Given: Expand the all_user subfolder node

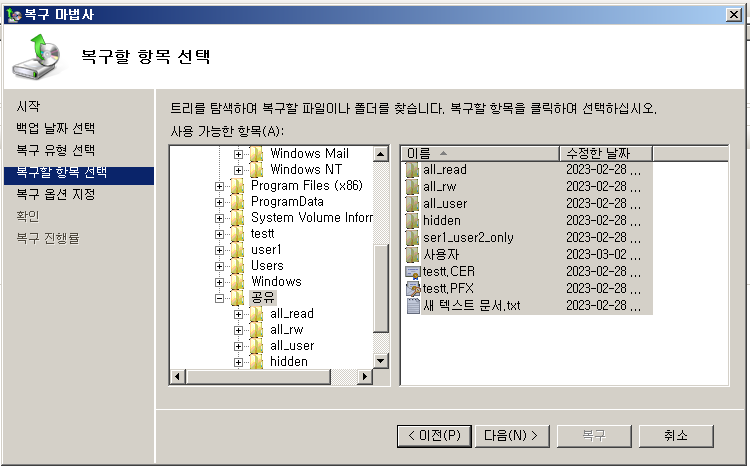Looking at the screenshot, I should [238, 346].
